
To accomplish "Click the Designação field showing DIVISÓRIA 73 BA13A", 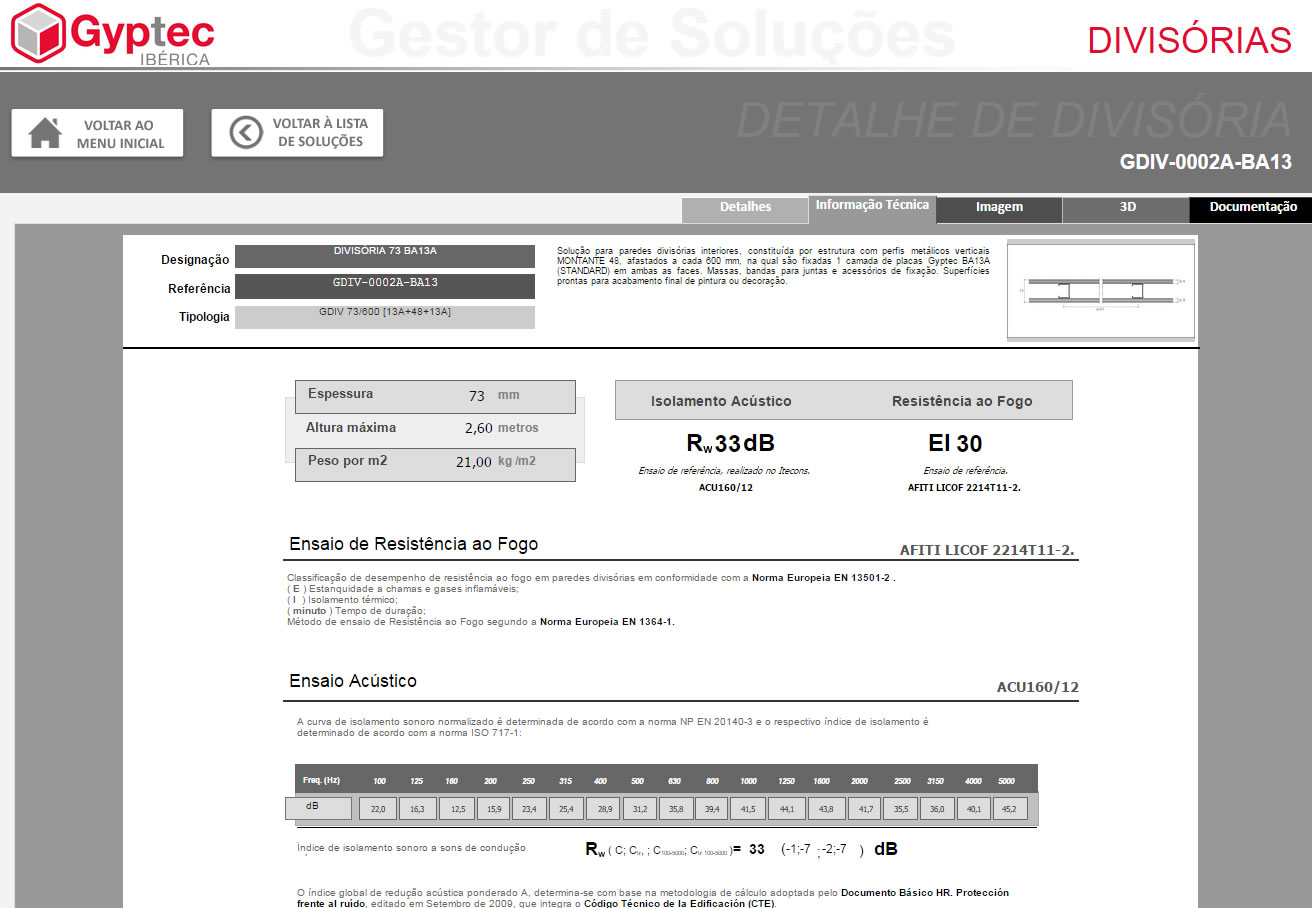I will (385, 257).
